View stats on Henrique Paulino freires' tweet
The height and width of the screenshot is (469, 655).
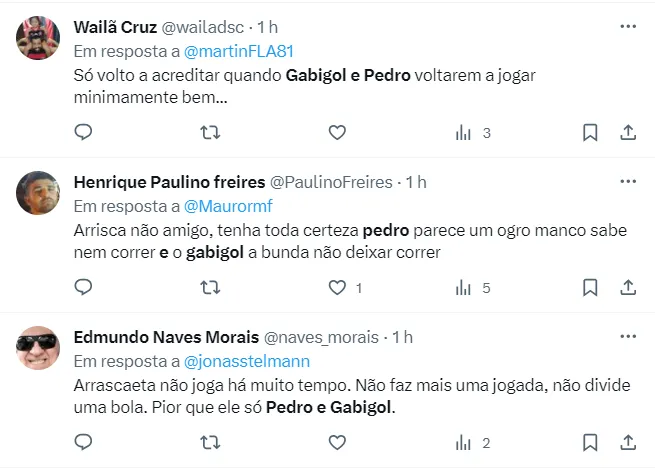point(463,288)
